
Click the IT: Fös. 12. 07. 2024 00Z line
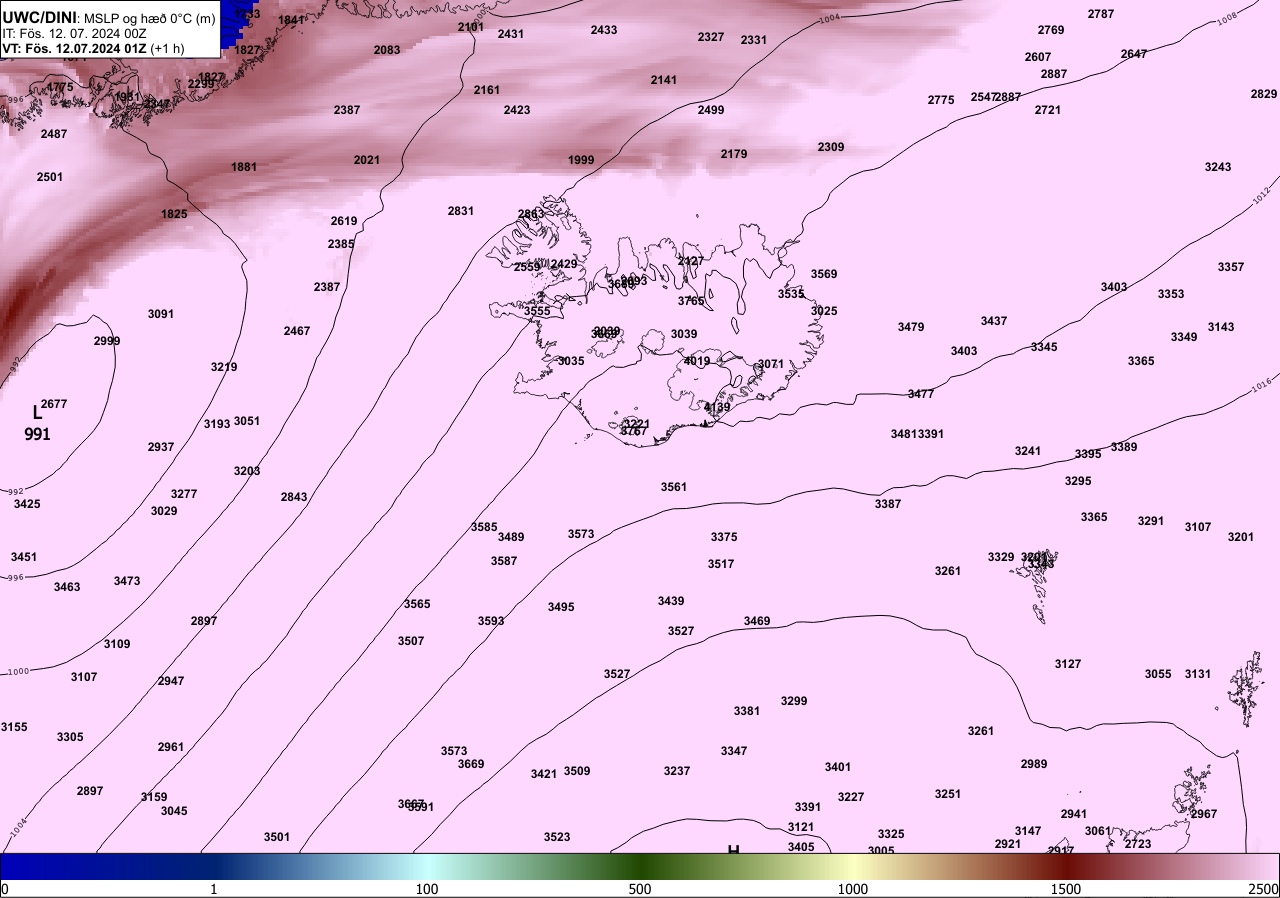(x=74, y=33)
